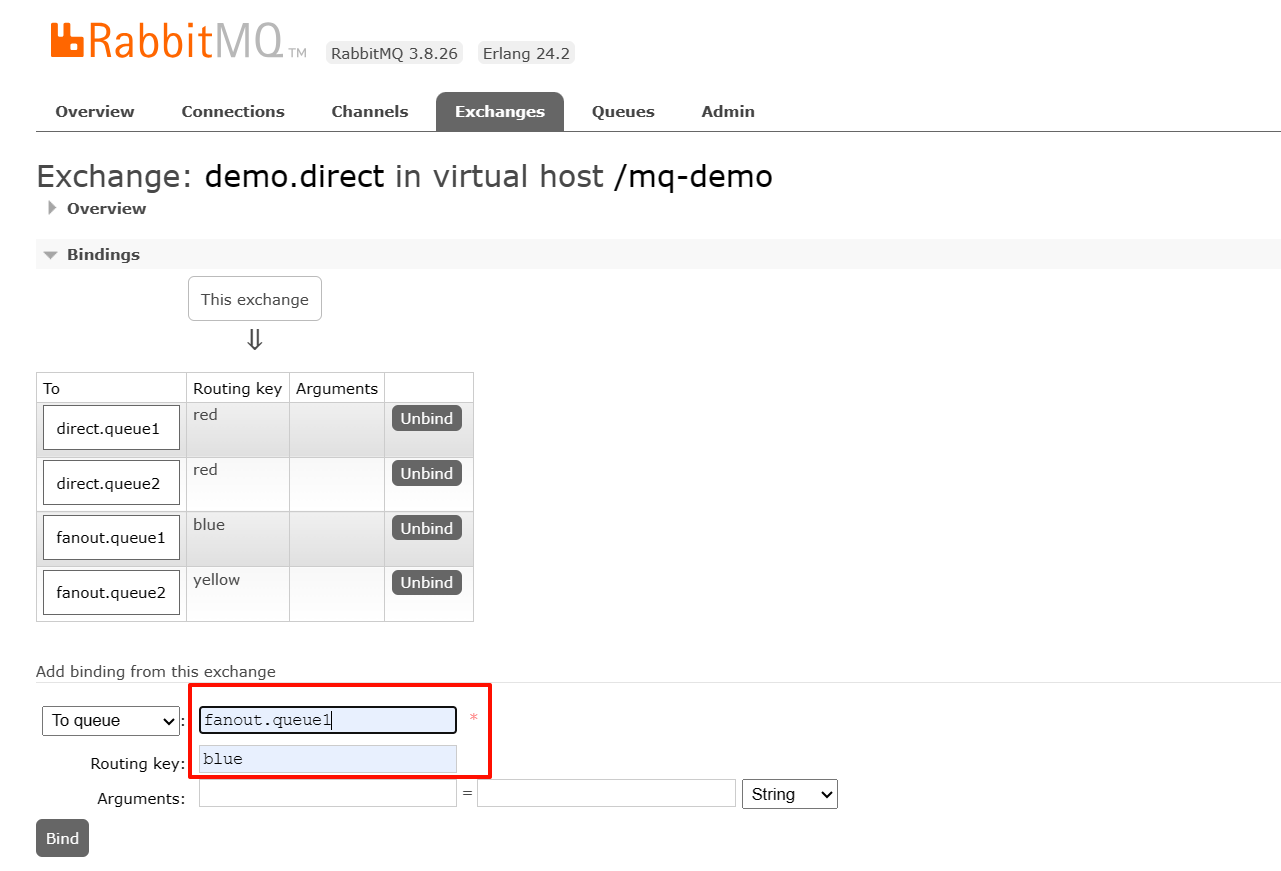The image size is (1281, 871).
Task: Click the yellow routing key cell
Action: point(238,593)
